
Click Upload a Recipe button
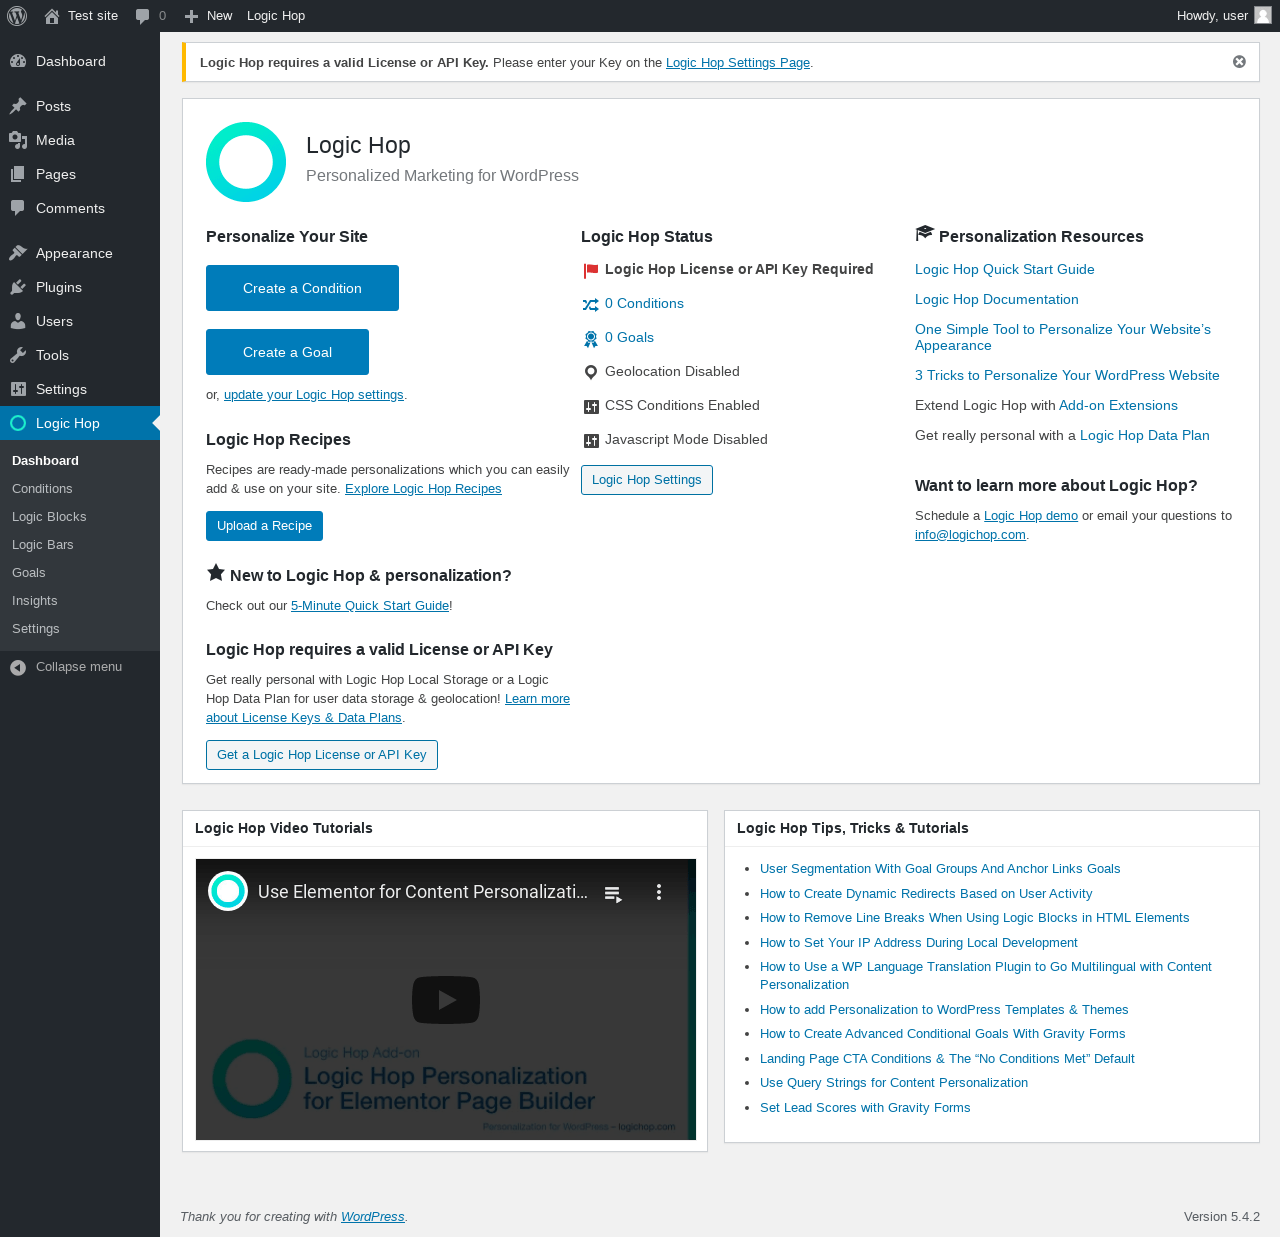pos(264,526)
